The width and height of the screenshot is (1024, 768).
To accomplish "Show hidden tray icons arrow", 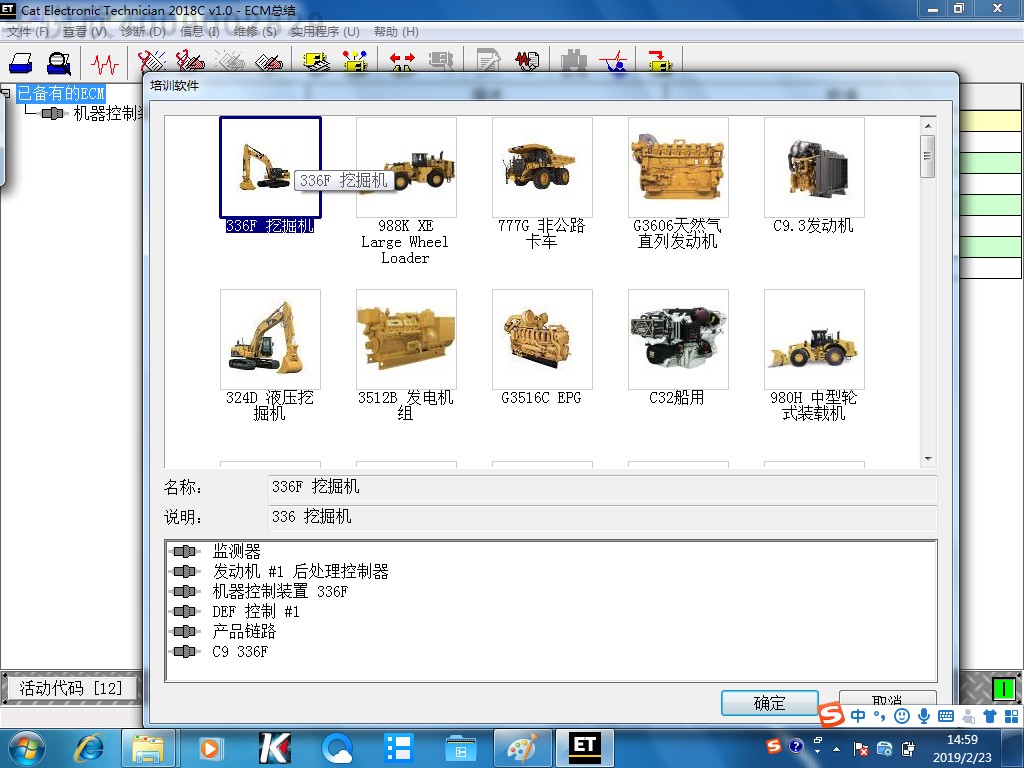I will 837,748.
